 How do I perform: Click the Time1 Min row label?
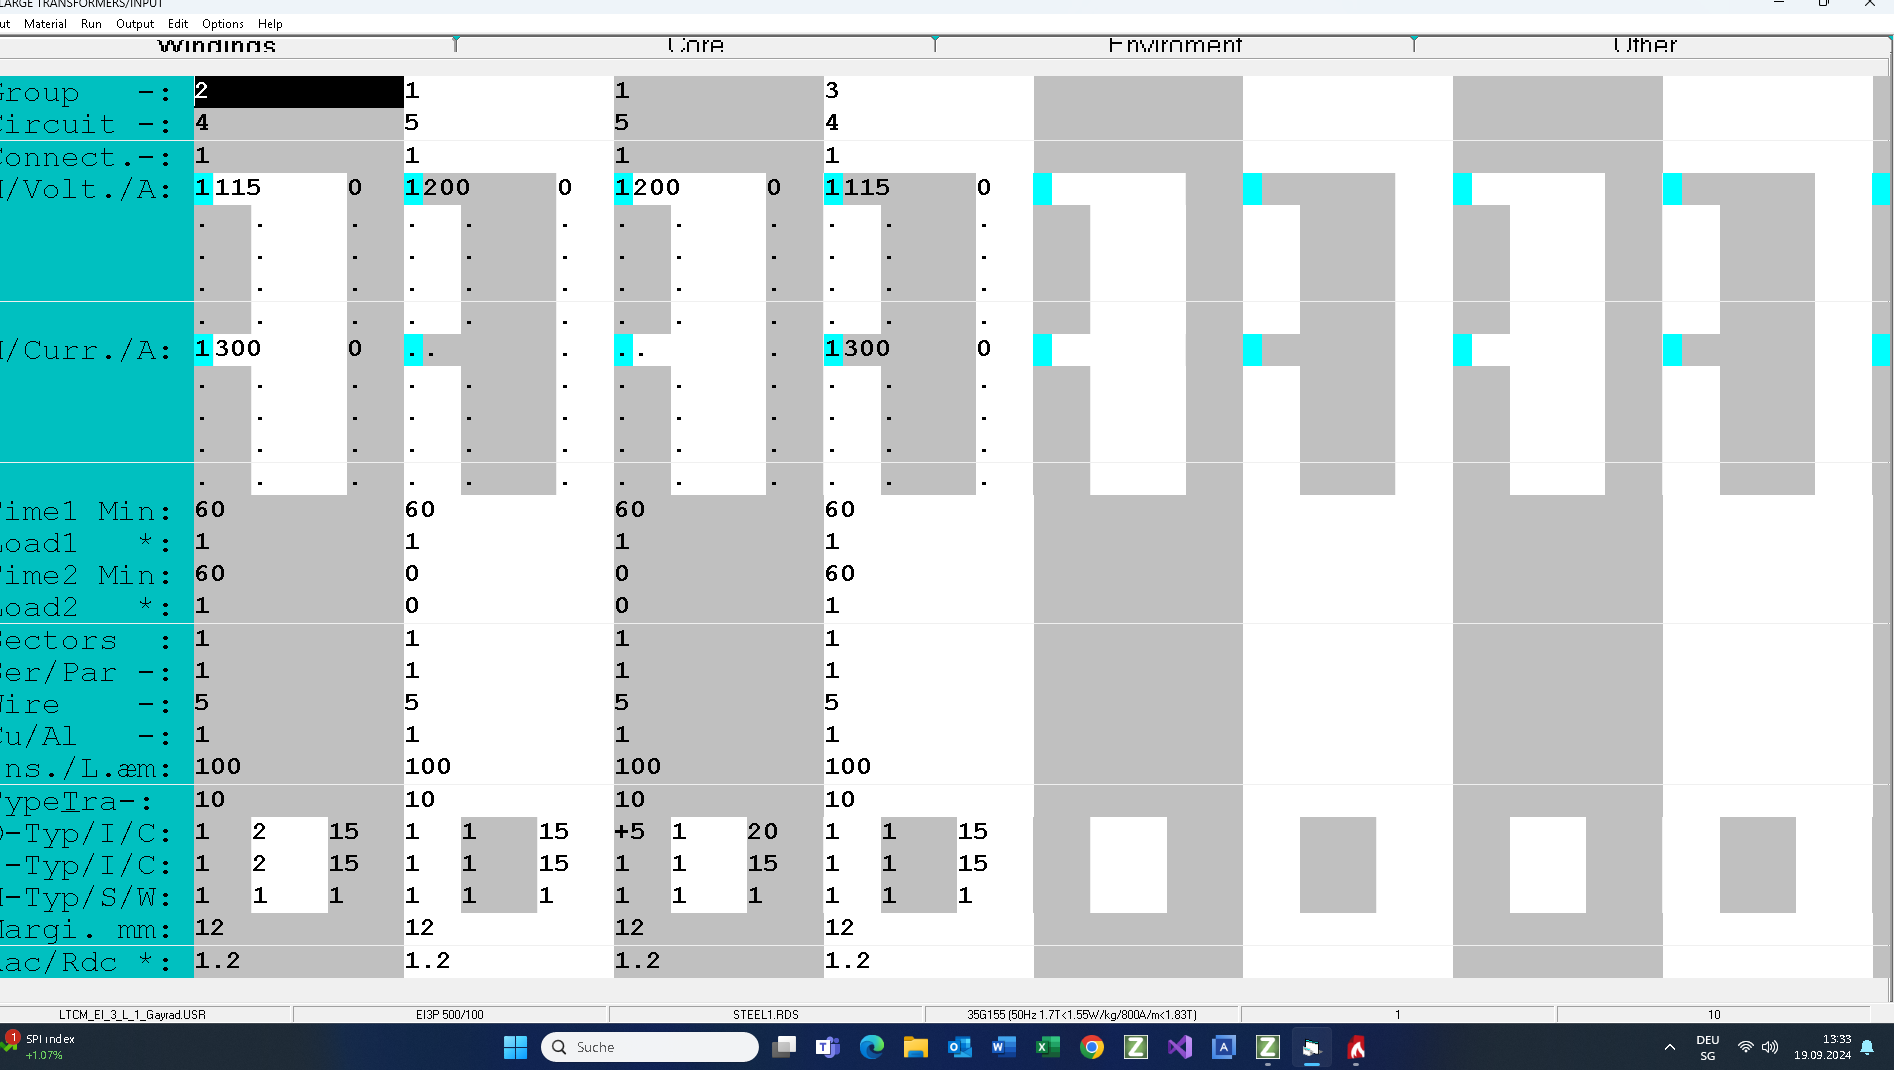pos(86,511)
